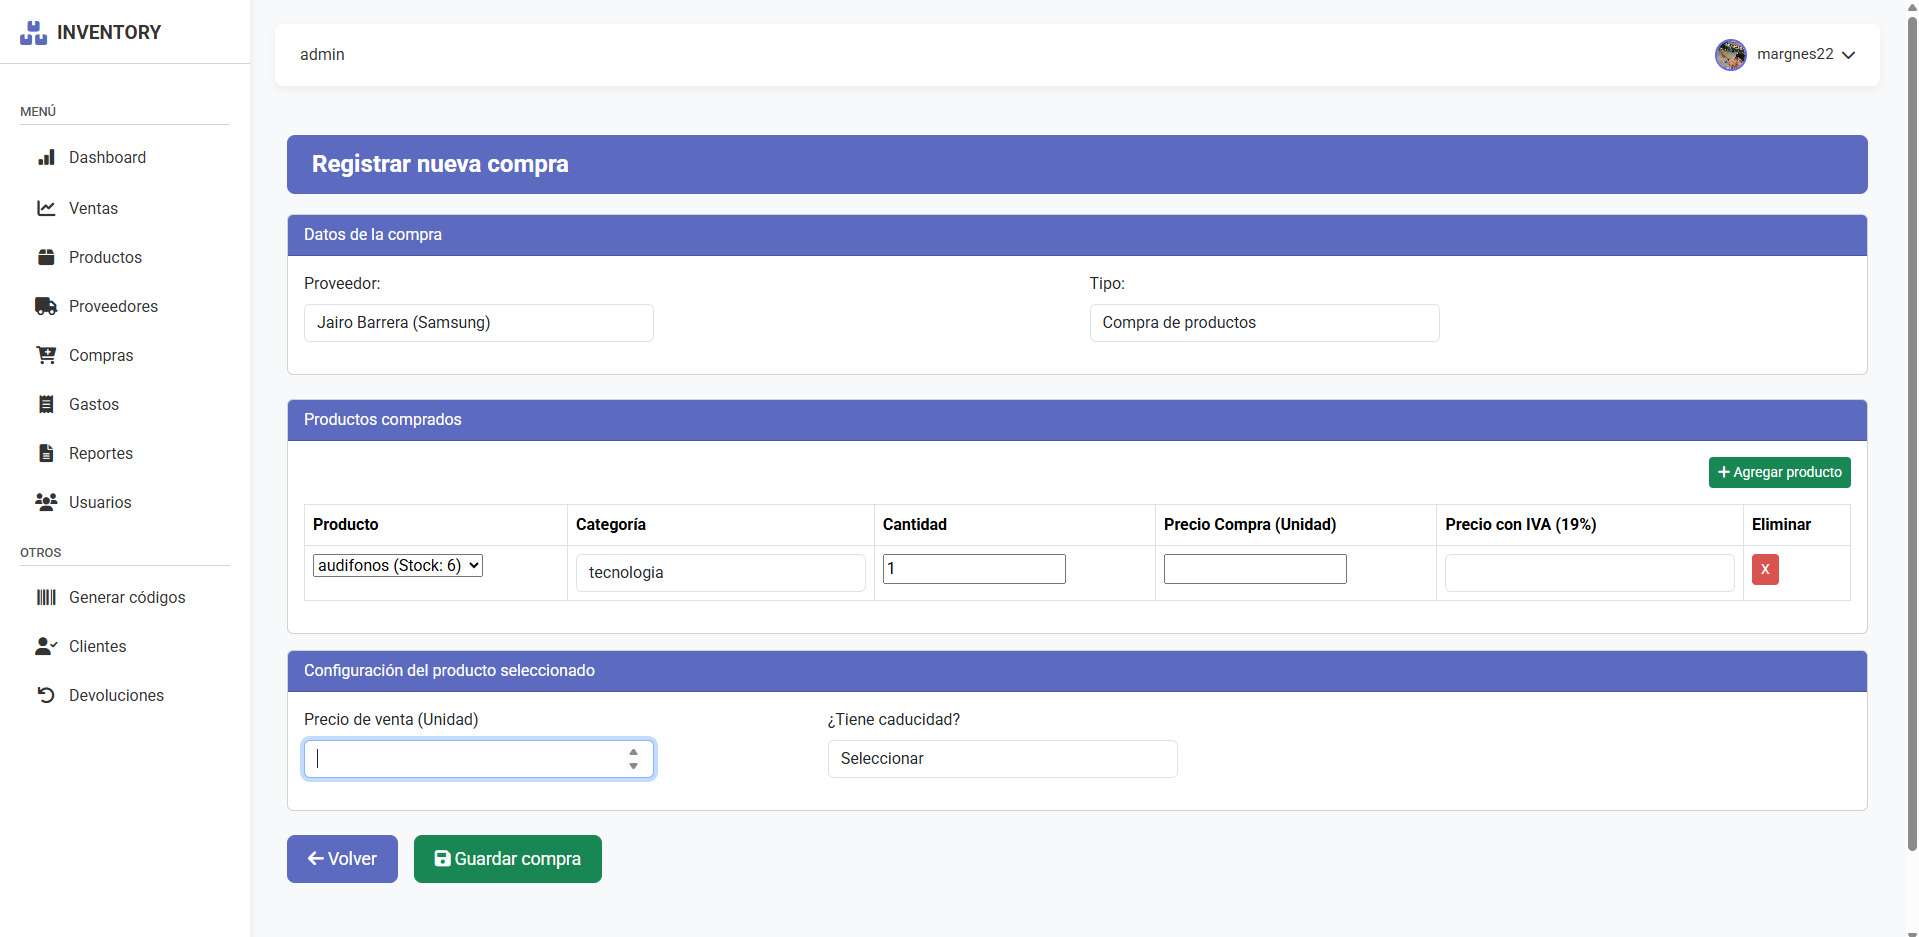The height and width of the screenshot is (937, 1919).
Task: Focus the Precio Compra (Unidad) field
Action: click(1254, 569)
